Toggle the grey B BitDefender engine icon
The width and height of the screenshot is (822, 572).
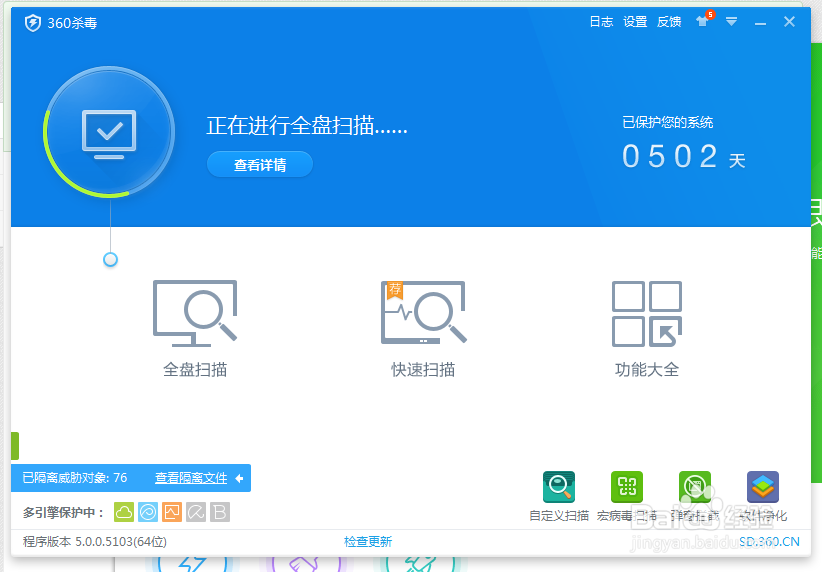coord(220,512)
